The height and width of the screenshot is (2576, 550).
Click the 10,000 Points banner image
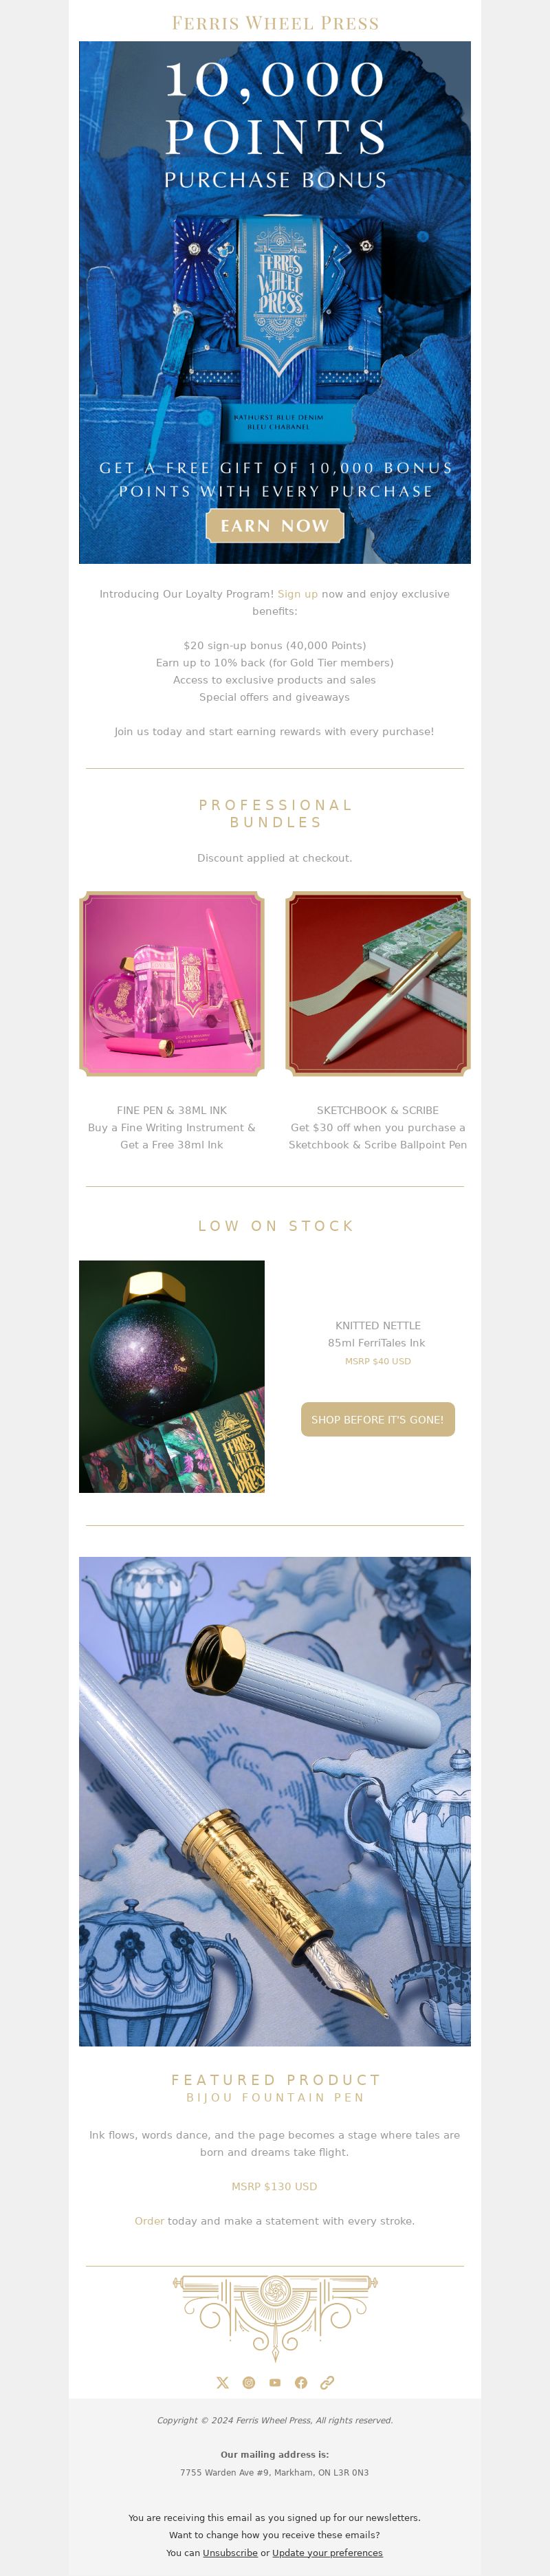275,302
